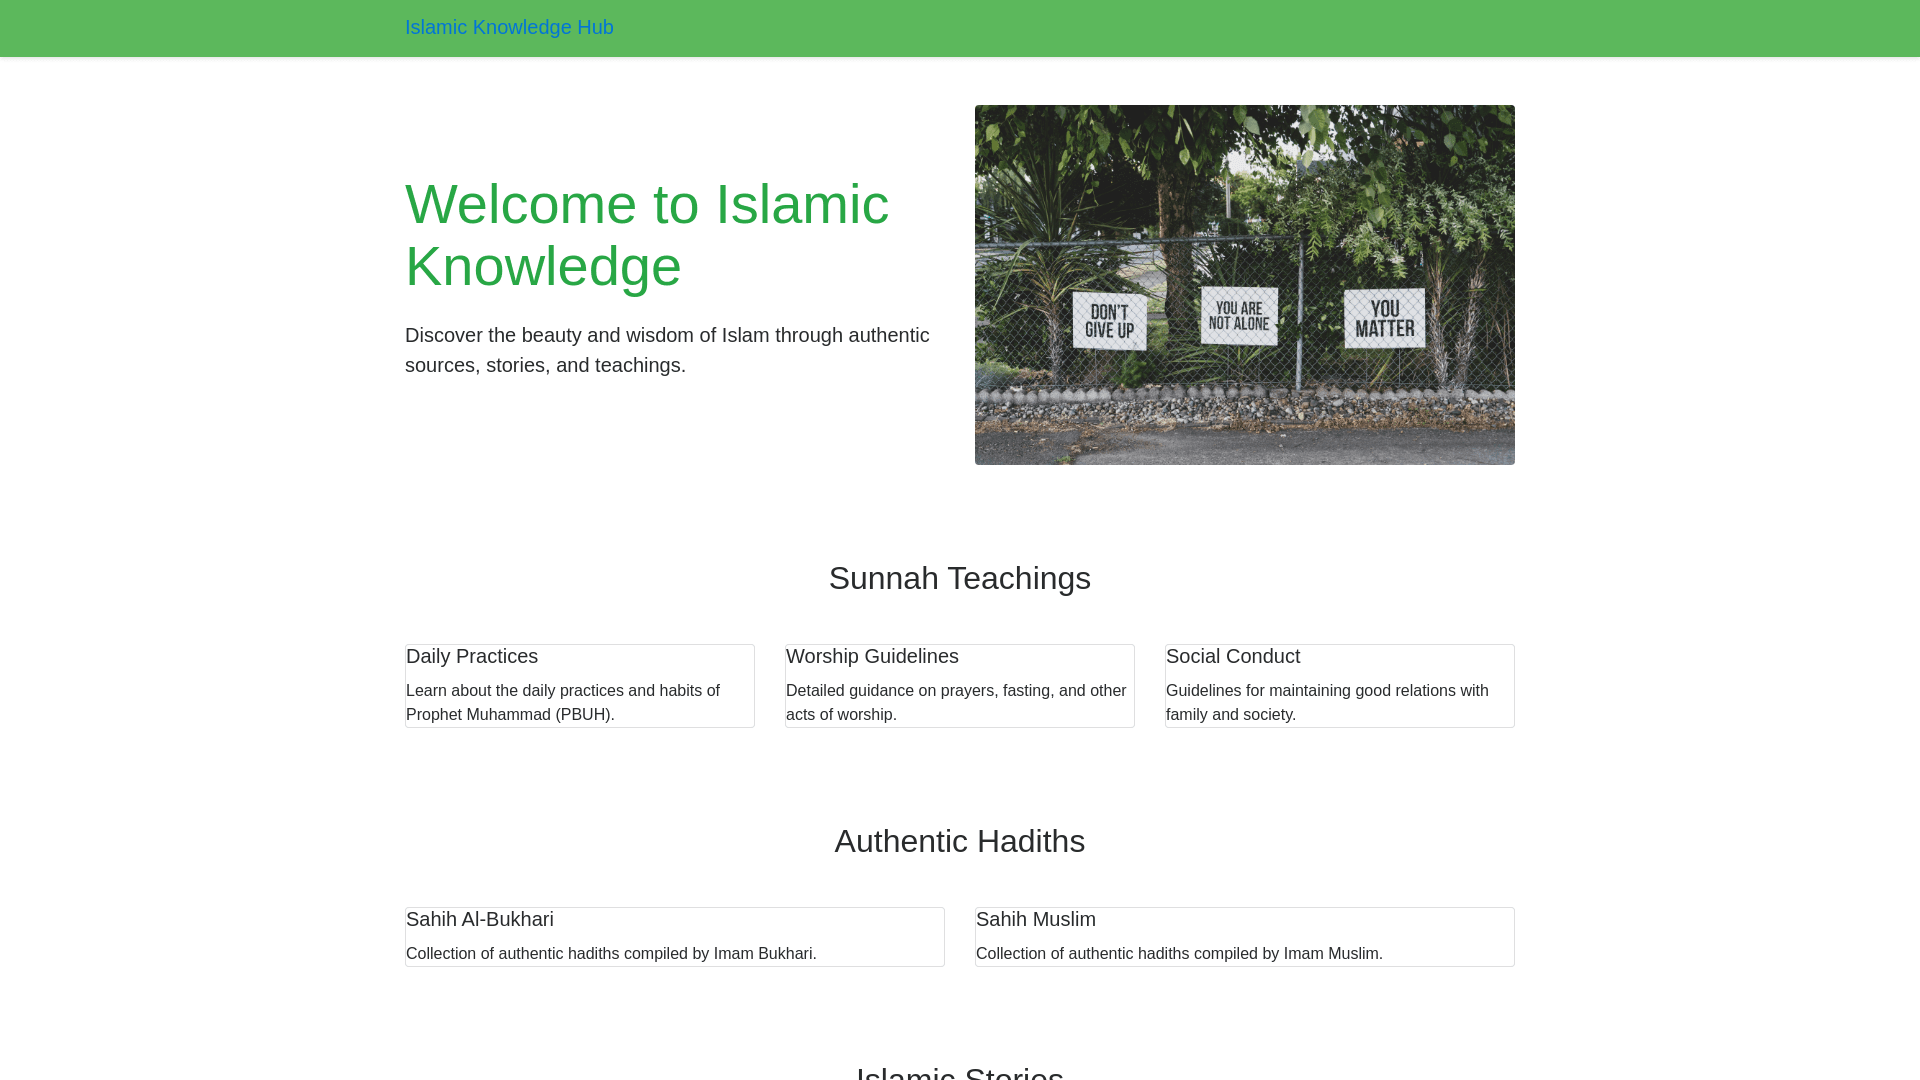Click the You Matter sign in photo
Screen dimensions: 1920x1080
click(x=1384, y=319)
